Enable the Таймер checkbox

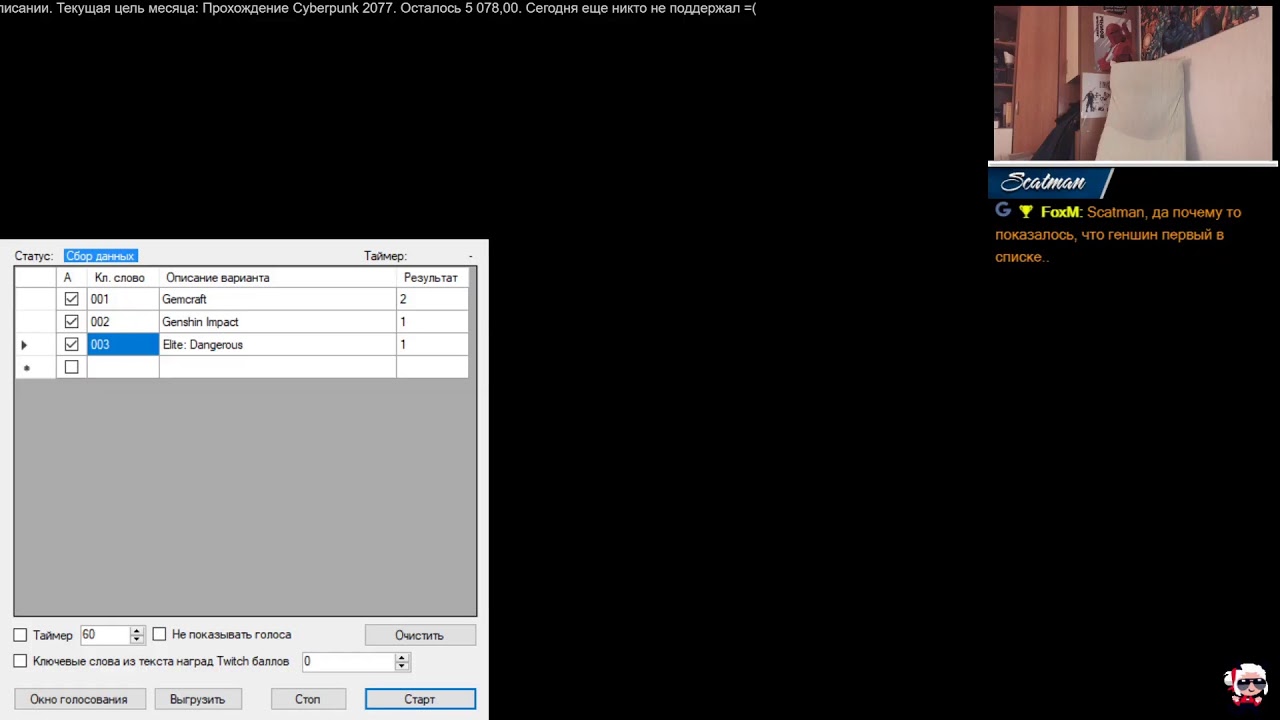point(20,635)
